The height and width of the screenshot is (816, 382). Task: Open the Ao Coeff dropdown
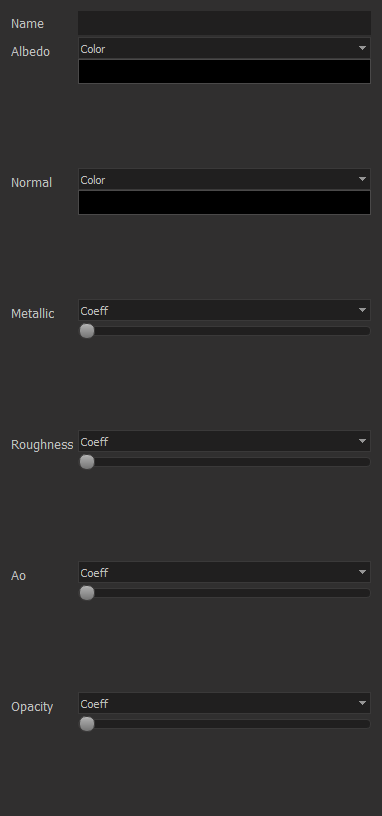[x=224, y=572]
